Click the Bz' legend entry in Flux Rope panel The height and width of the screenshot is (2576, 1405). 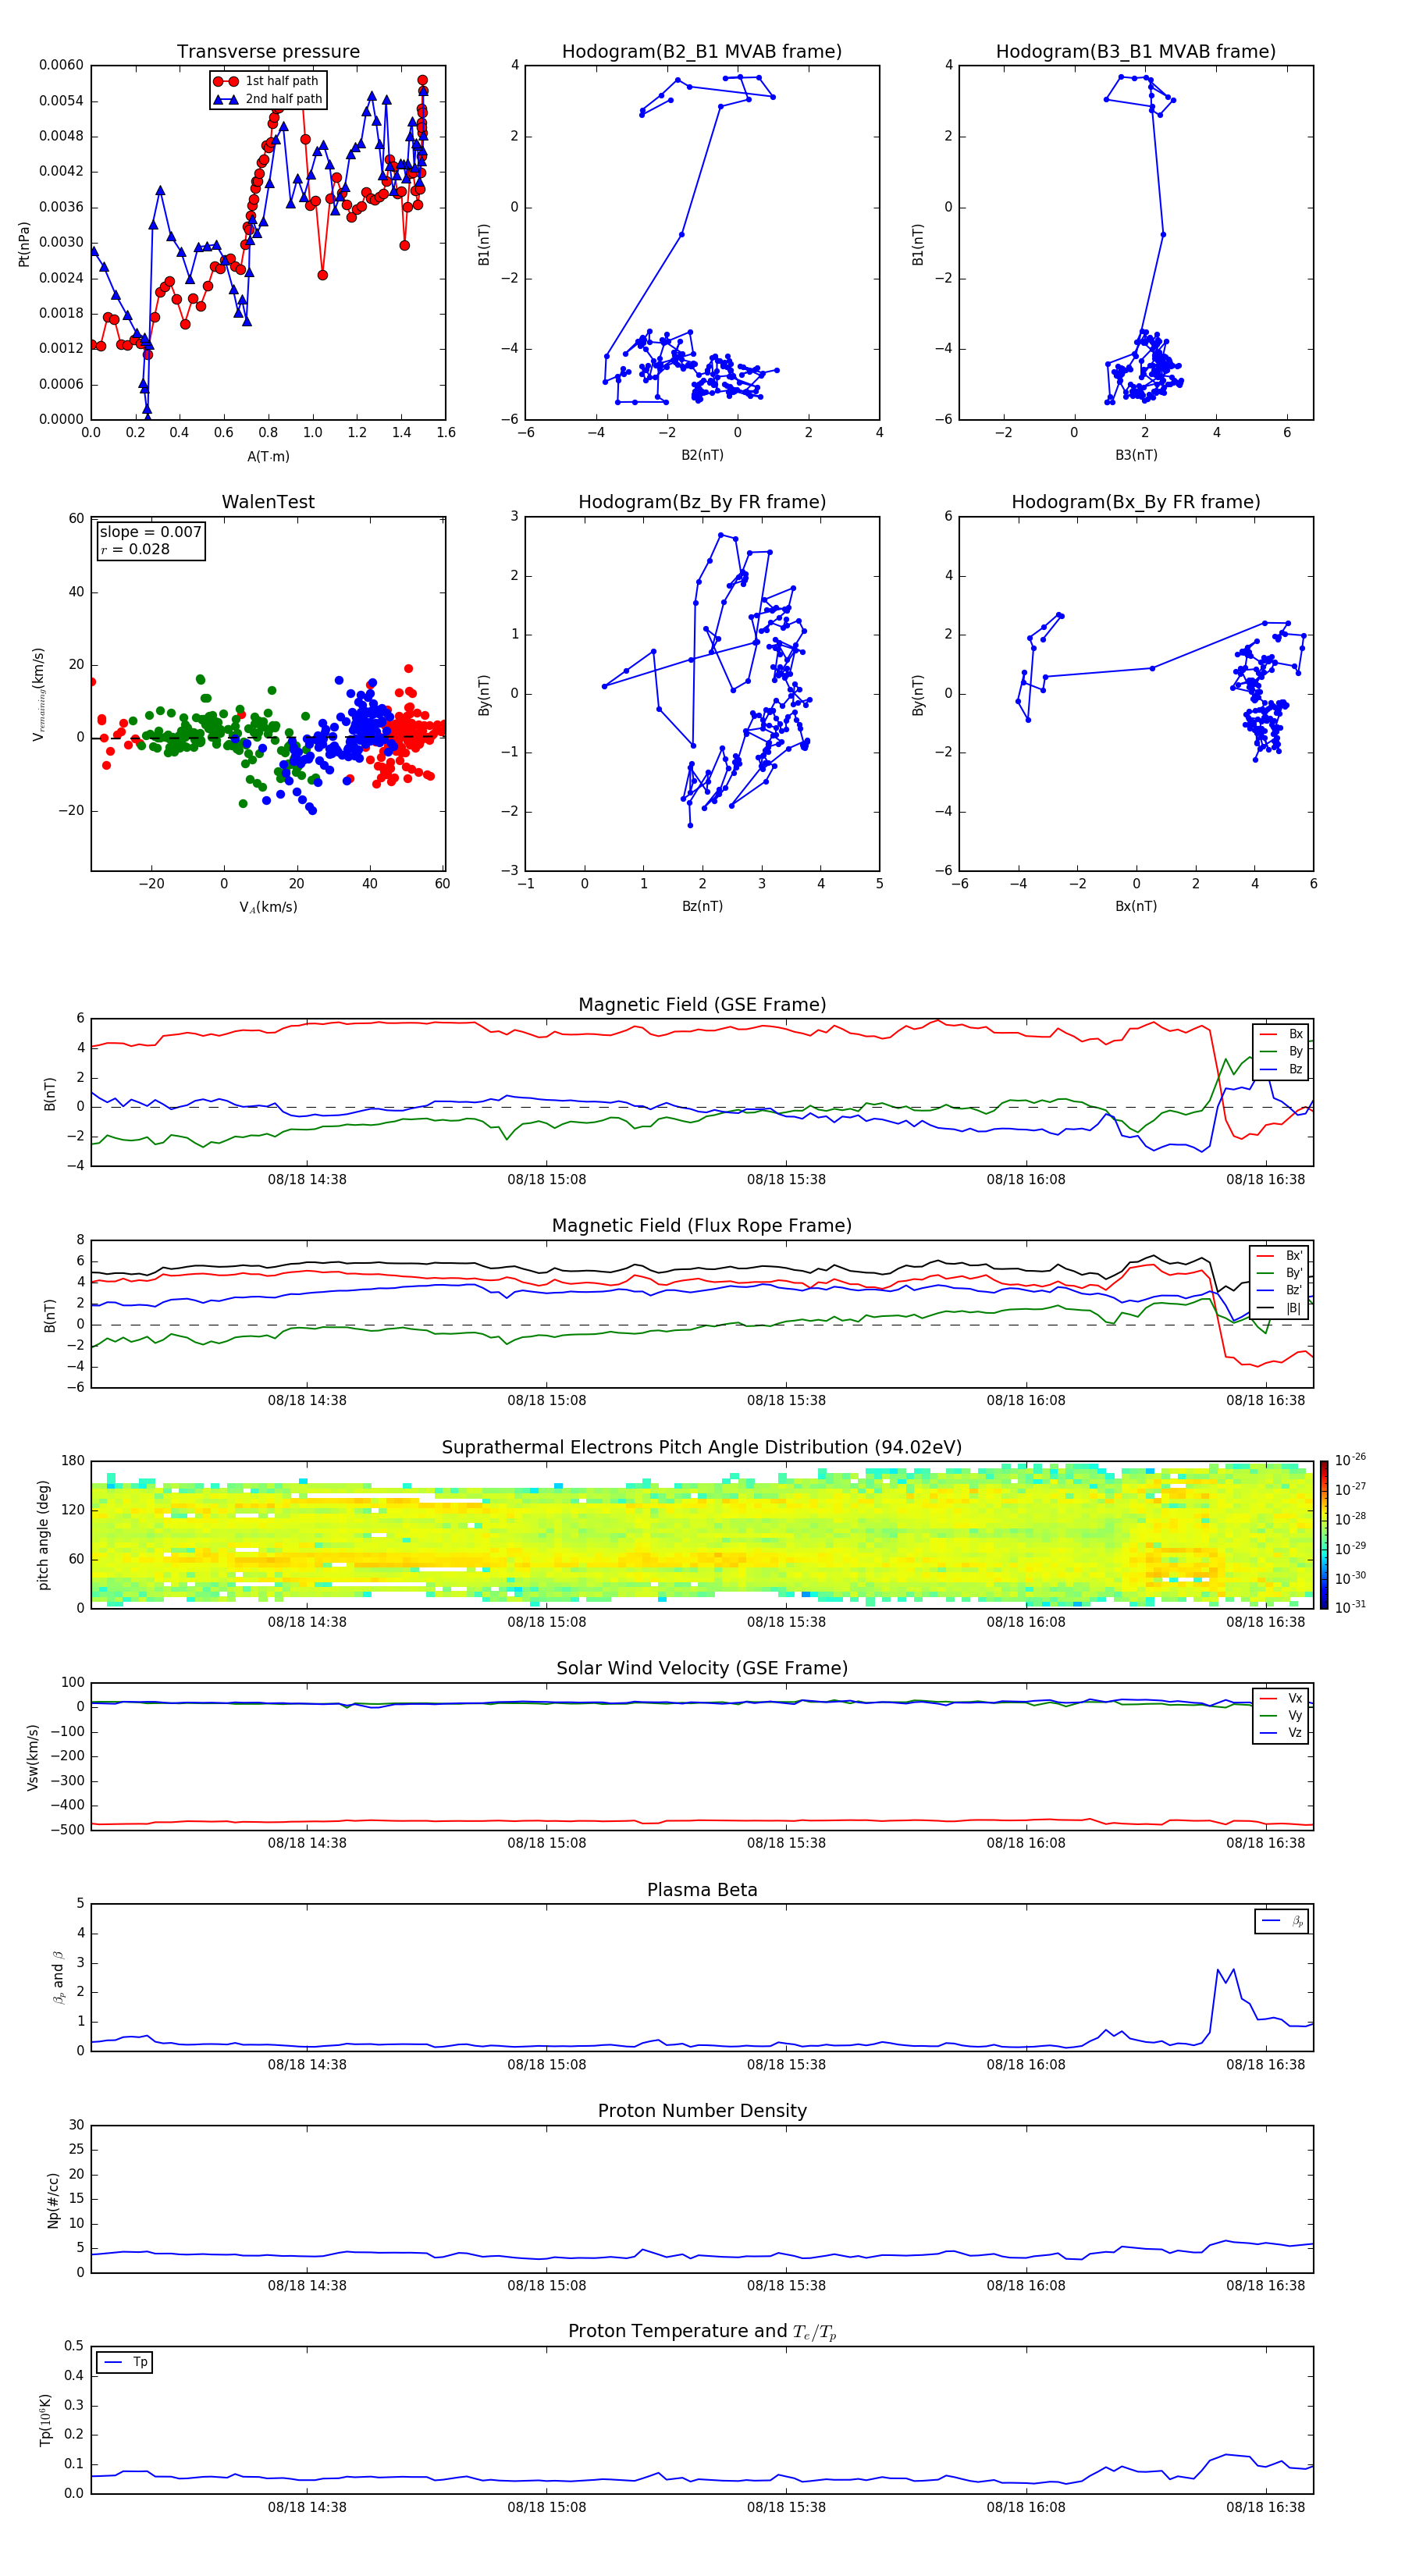pyautogui.click(x=1280, y=1290)
